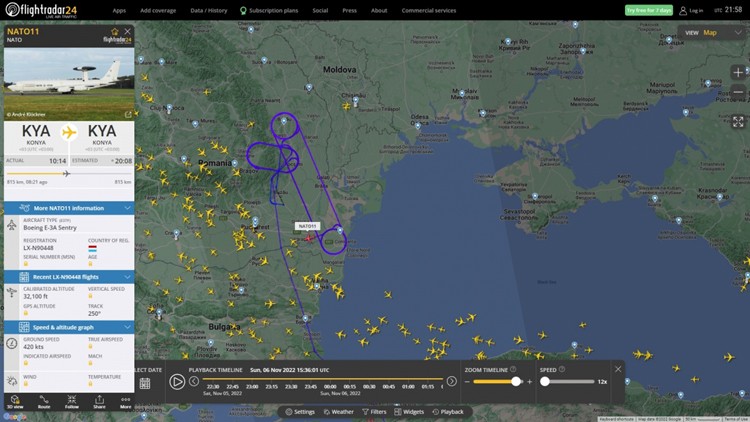Click registration LX-N90448 text
Image resolution: width=750 pixels, height=422 pixels.
coord(38,248)
